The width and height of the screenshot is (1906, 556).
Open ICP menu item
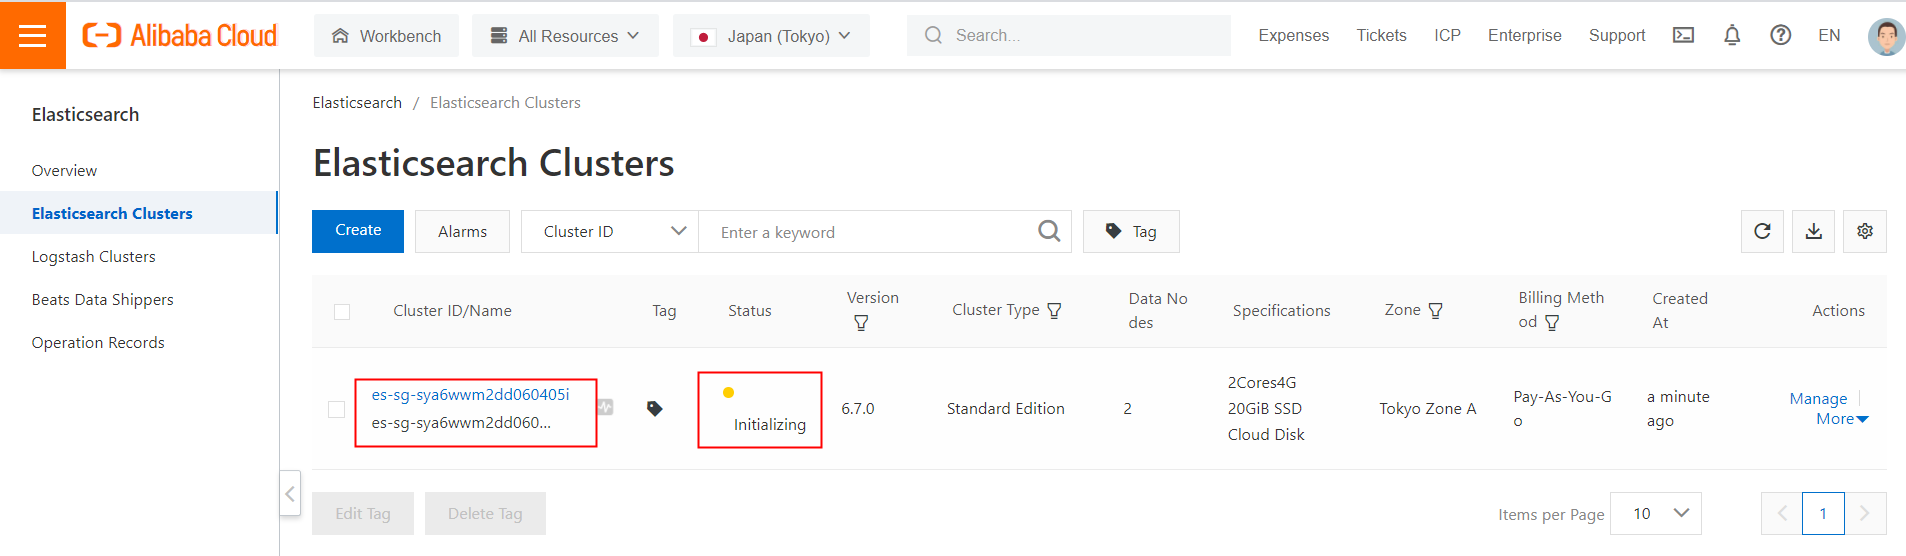(x=1447, y=35)
